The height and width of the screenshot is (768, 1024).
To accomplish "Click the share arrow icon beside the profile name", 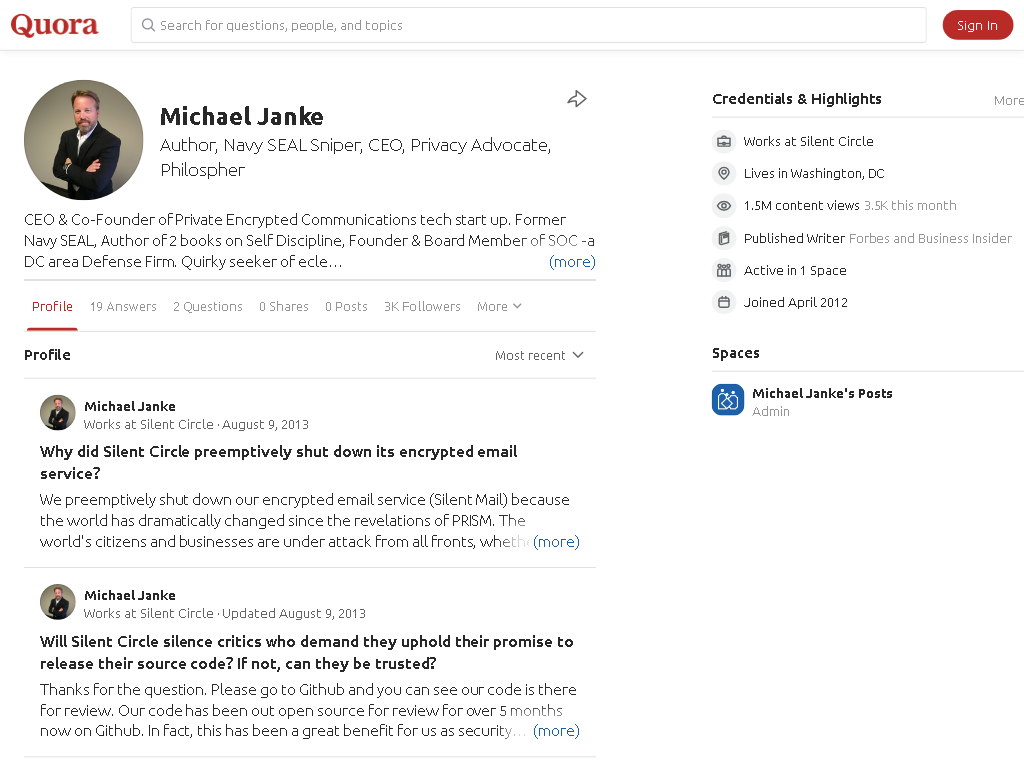I will click(x=577, y=99).
